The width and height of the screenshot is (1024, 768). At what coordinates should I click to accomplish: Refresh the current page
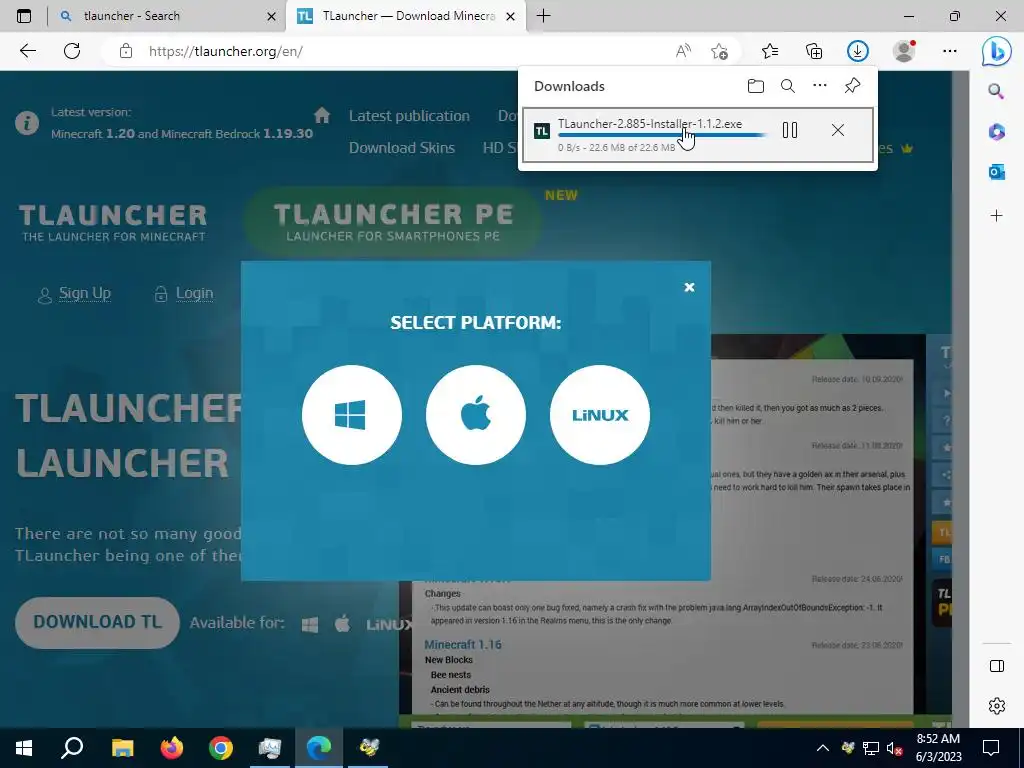point(72,51)
